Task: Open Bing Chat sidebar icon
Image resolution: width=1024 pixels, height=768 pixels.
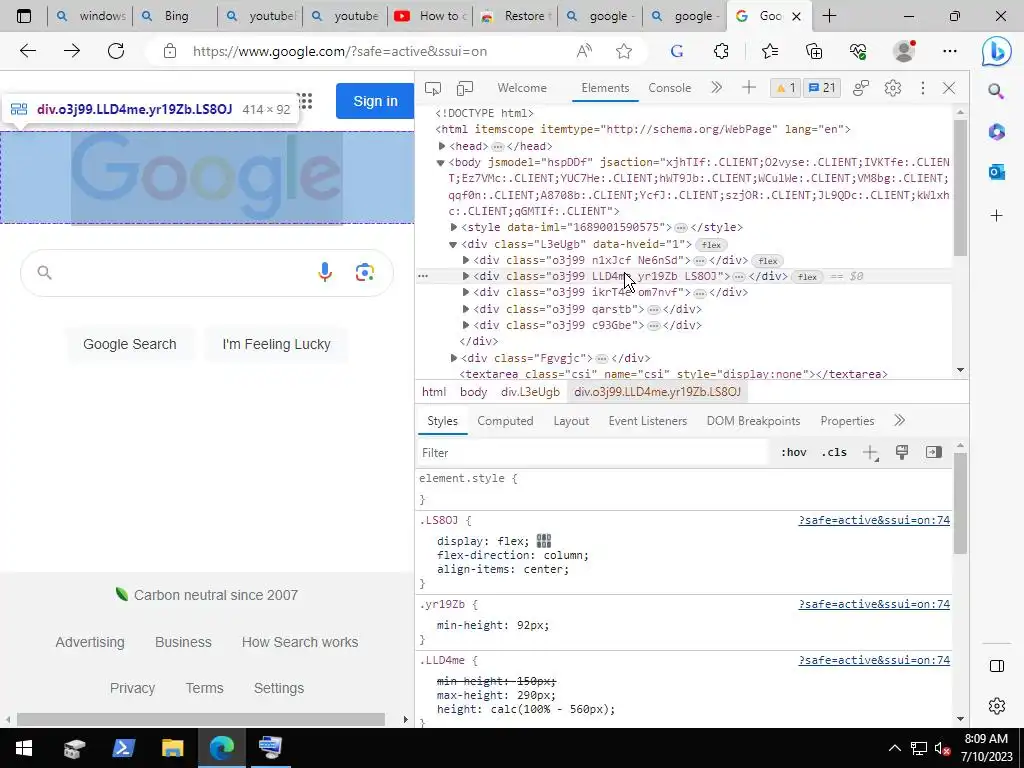Action: click(997, 51)
